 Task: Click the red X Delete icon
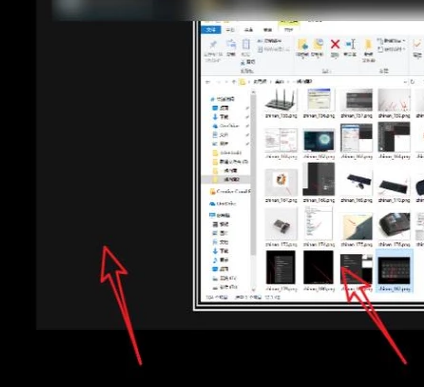click(x=335, y=44)
